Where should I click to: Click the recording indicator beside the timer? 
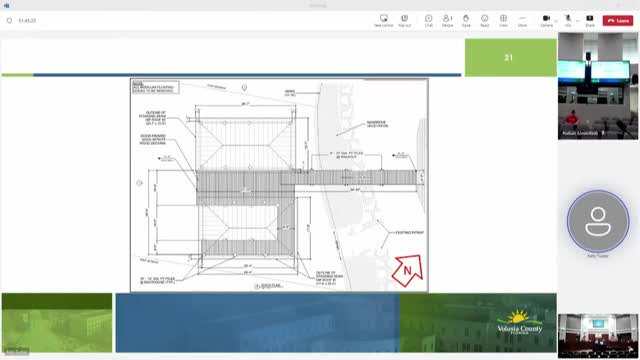tap(9, 20)
